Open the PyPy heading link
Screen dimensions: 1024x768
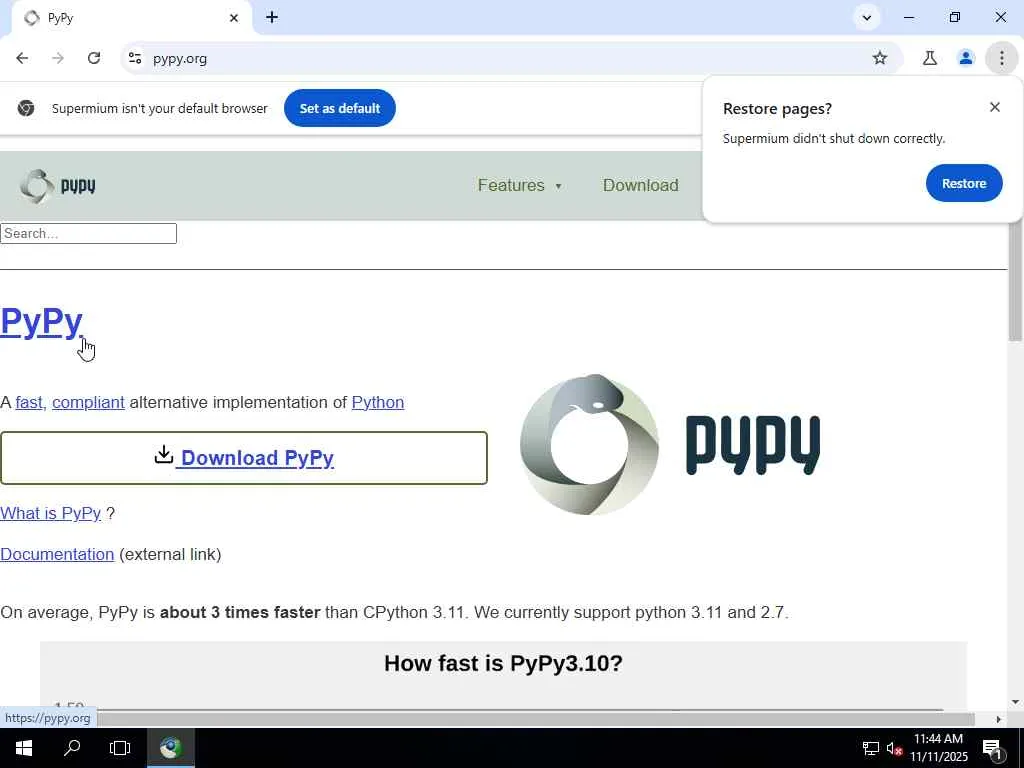tap(41, 321)
